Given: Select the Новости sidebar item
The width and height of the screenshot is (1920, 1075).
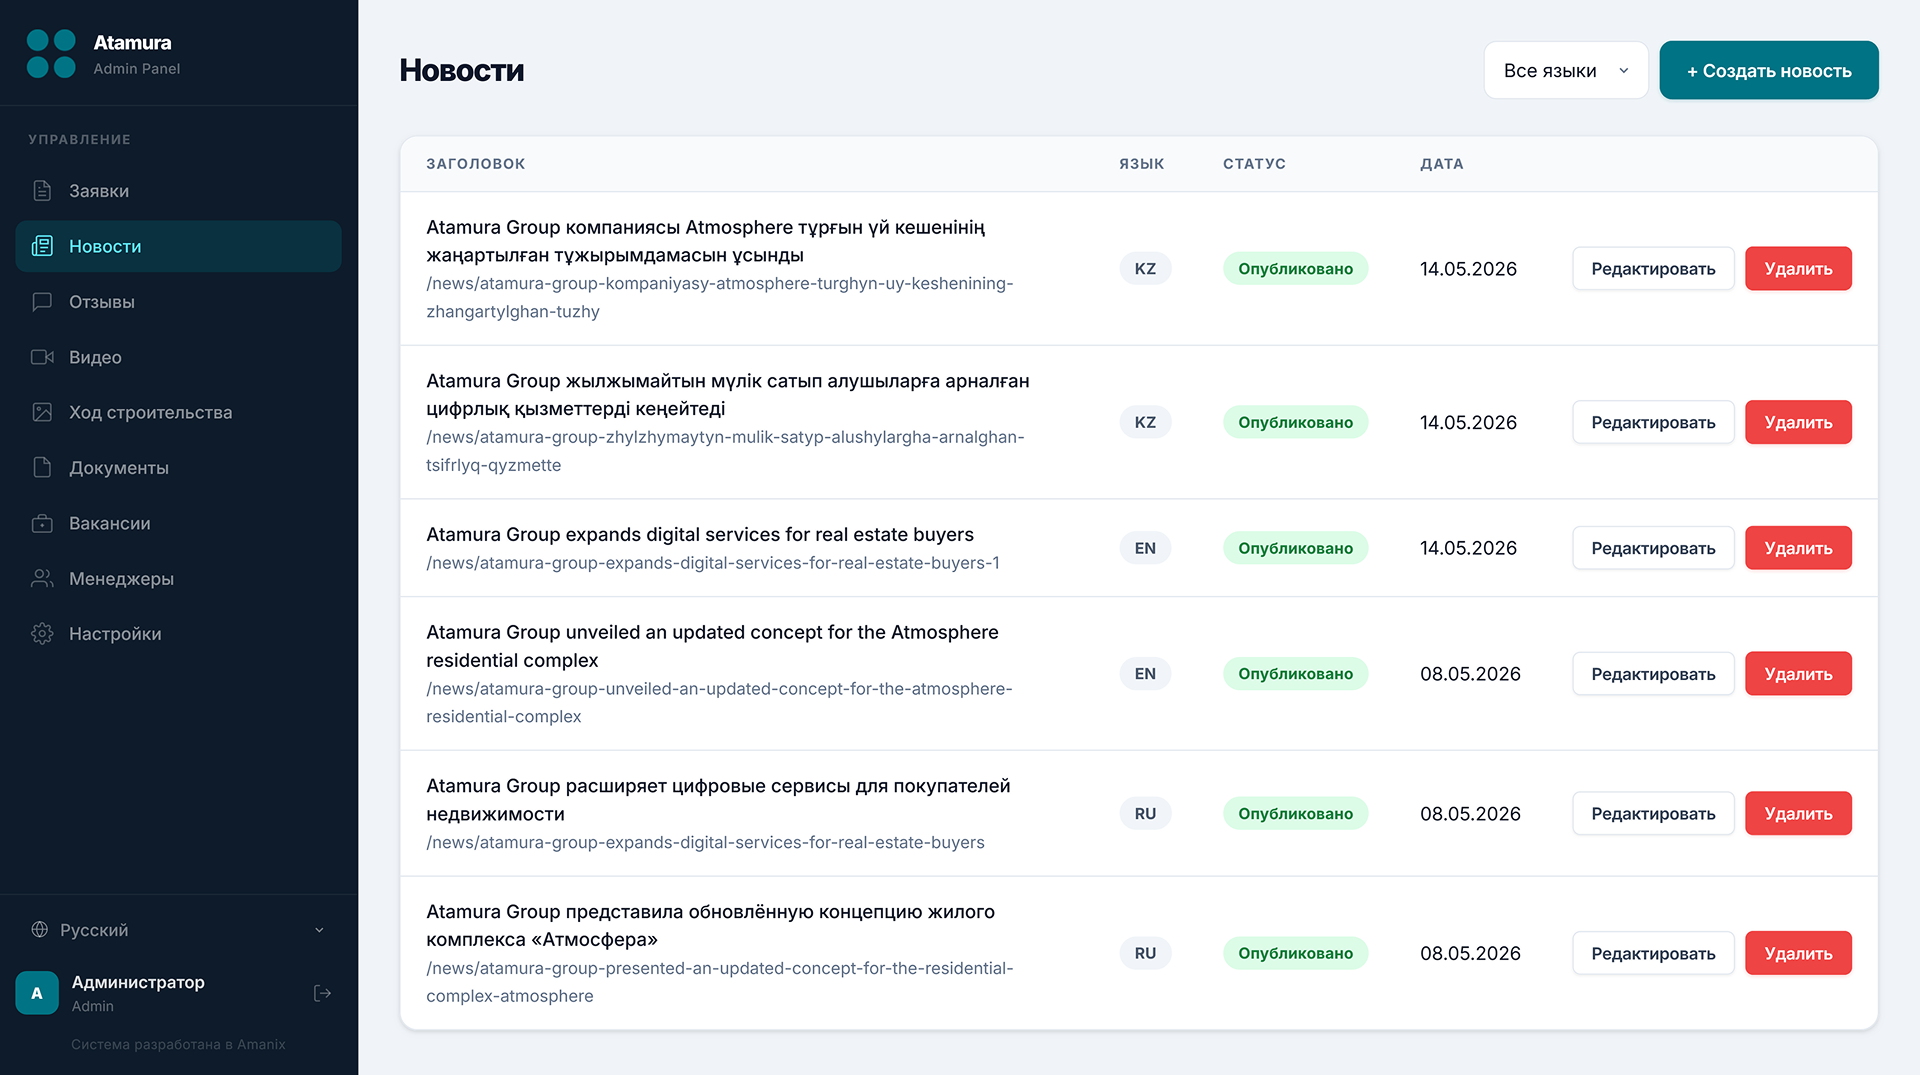Looking at the screenshot, I should pyautogui.click(x=178, y=246).
